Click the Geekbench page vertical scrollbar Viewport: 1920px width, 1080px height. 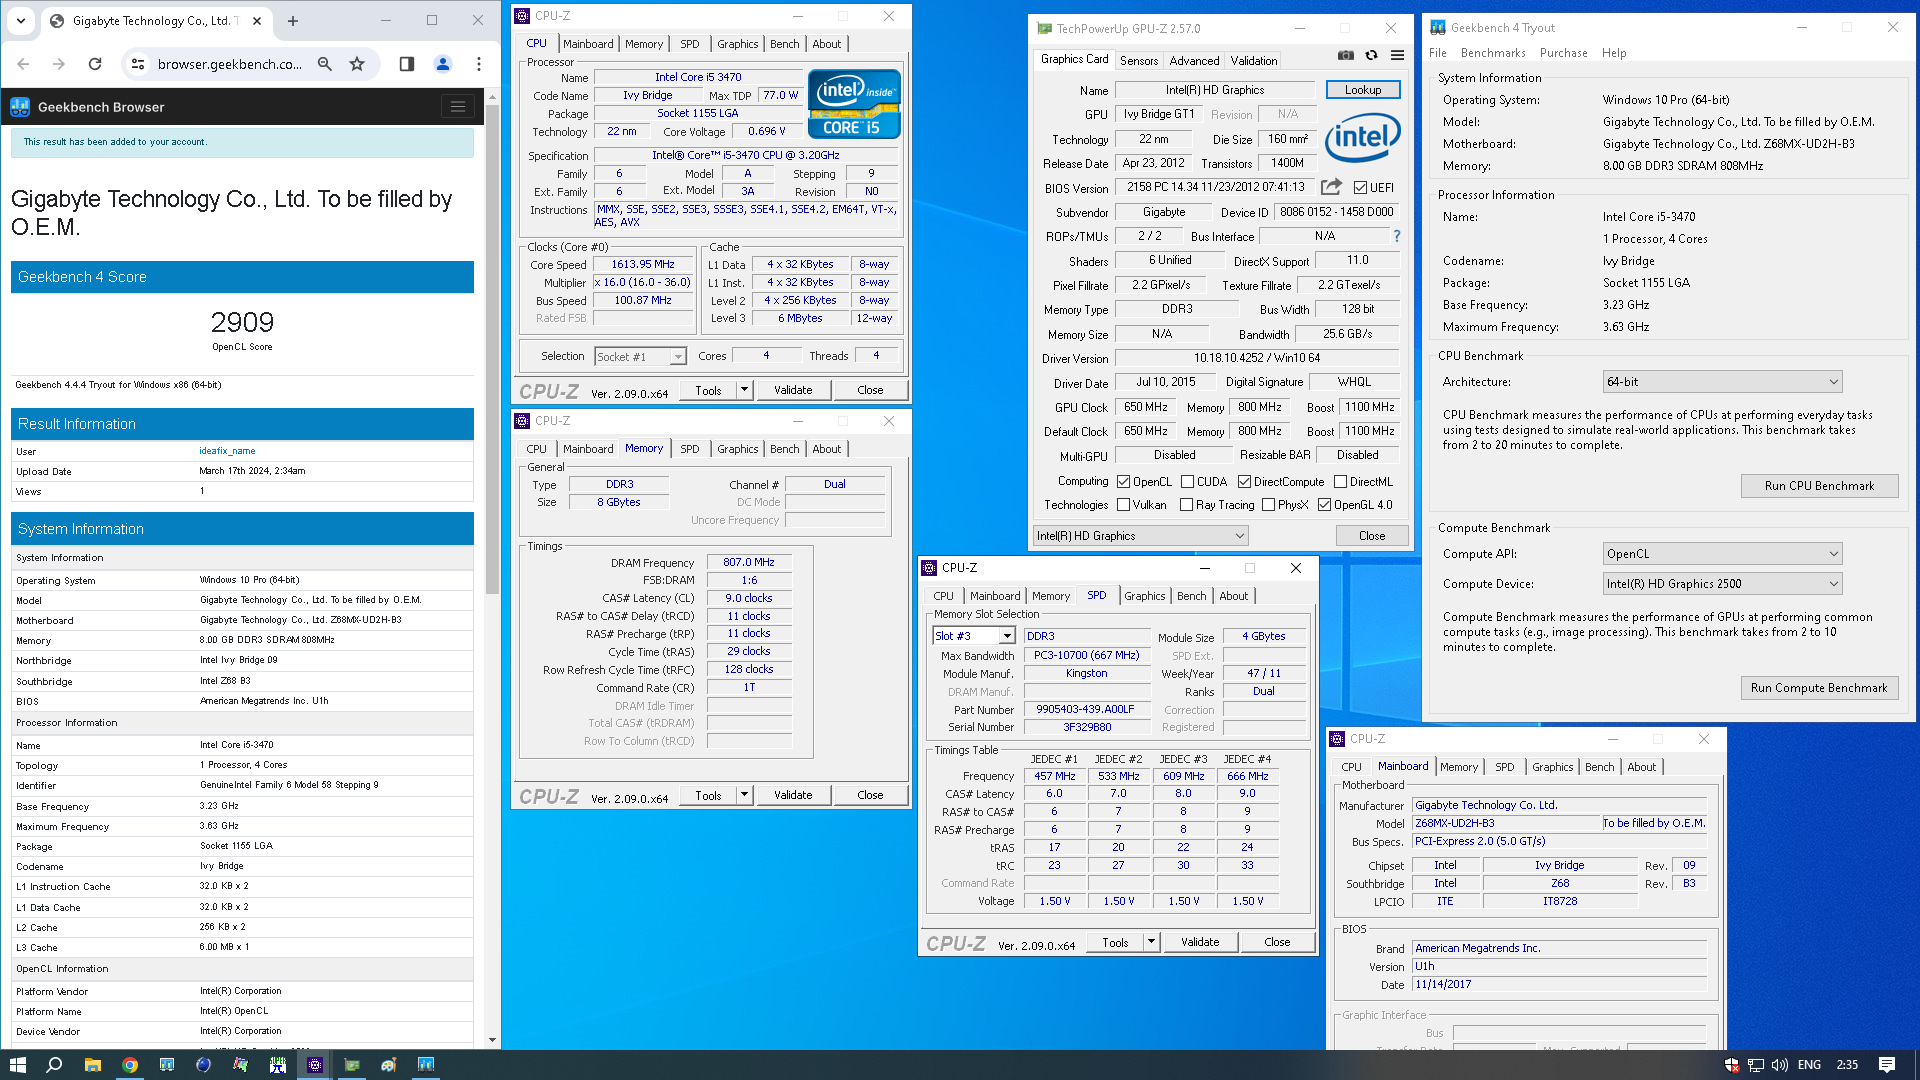492,350
